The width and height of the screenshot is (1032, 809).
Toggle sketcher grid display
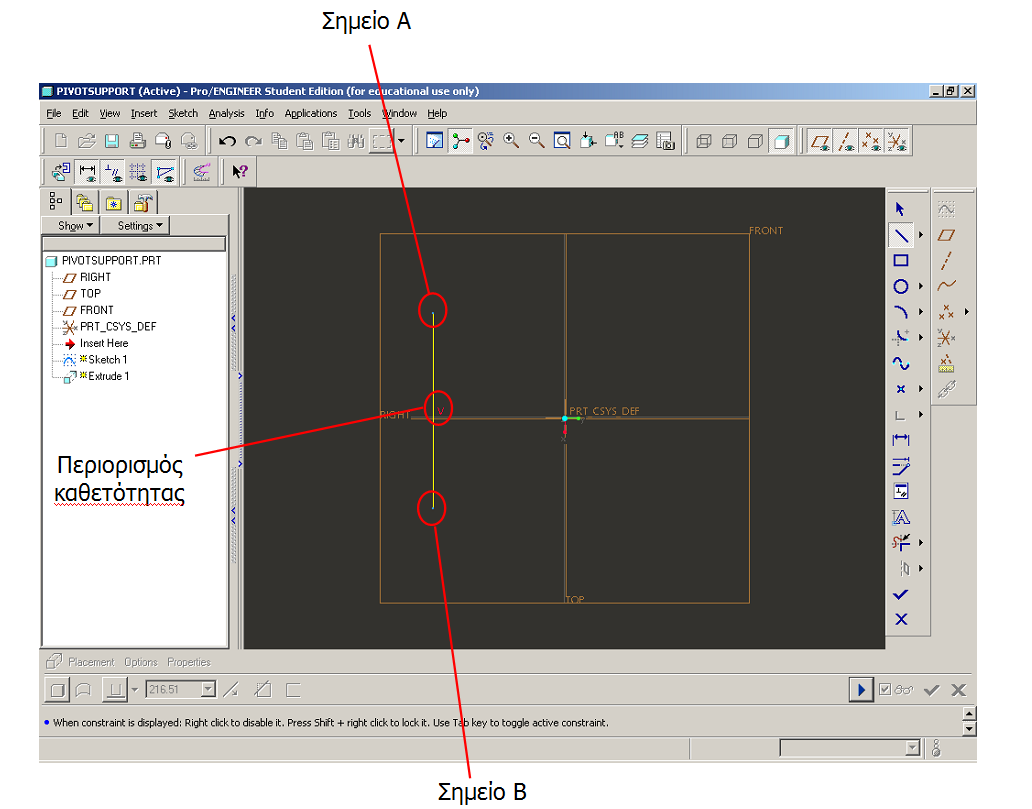[x=139, y=172]
